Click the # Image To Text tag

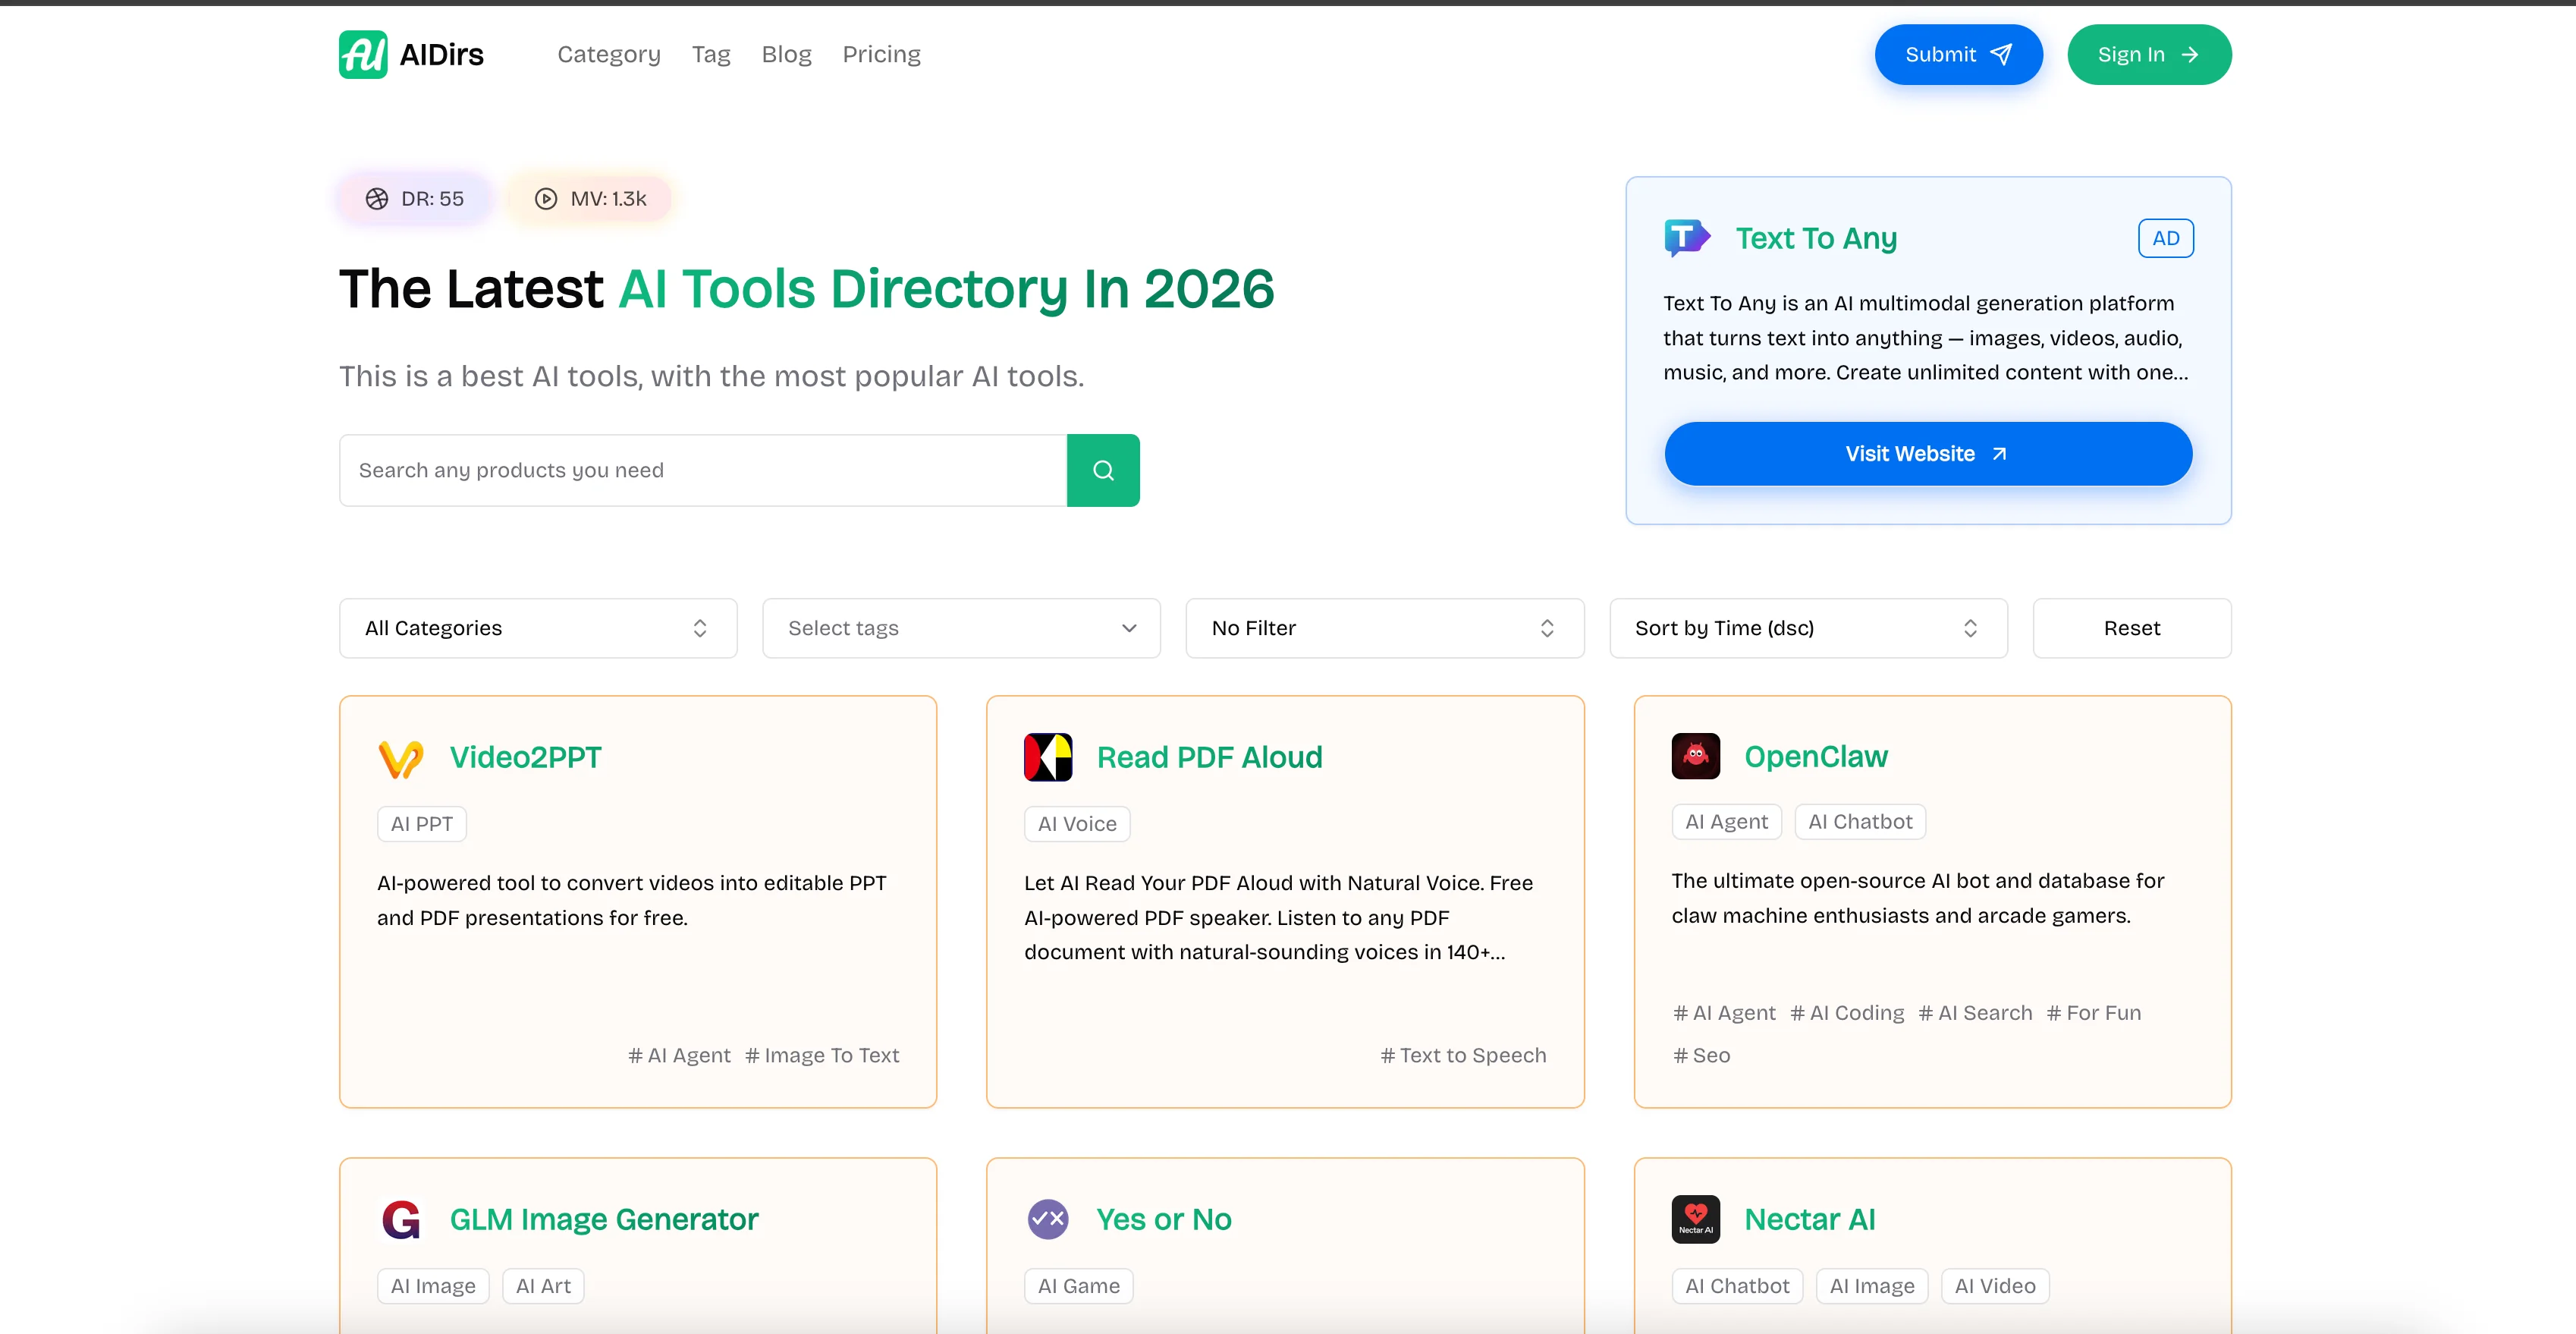click(822, 1055)
